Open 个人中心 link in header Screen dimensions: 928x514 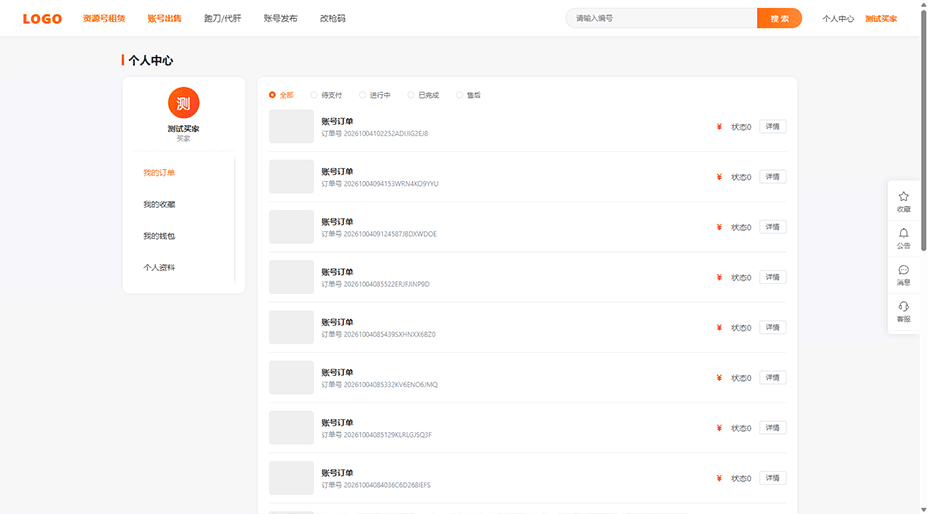(838, 19)
